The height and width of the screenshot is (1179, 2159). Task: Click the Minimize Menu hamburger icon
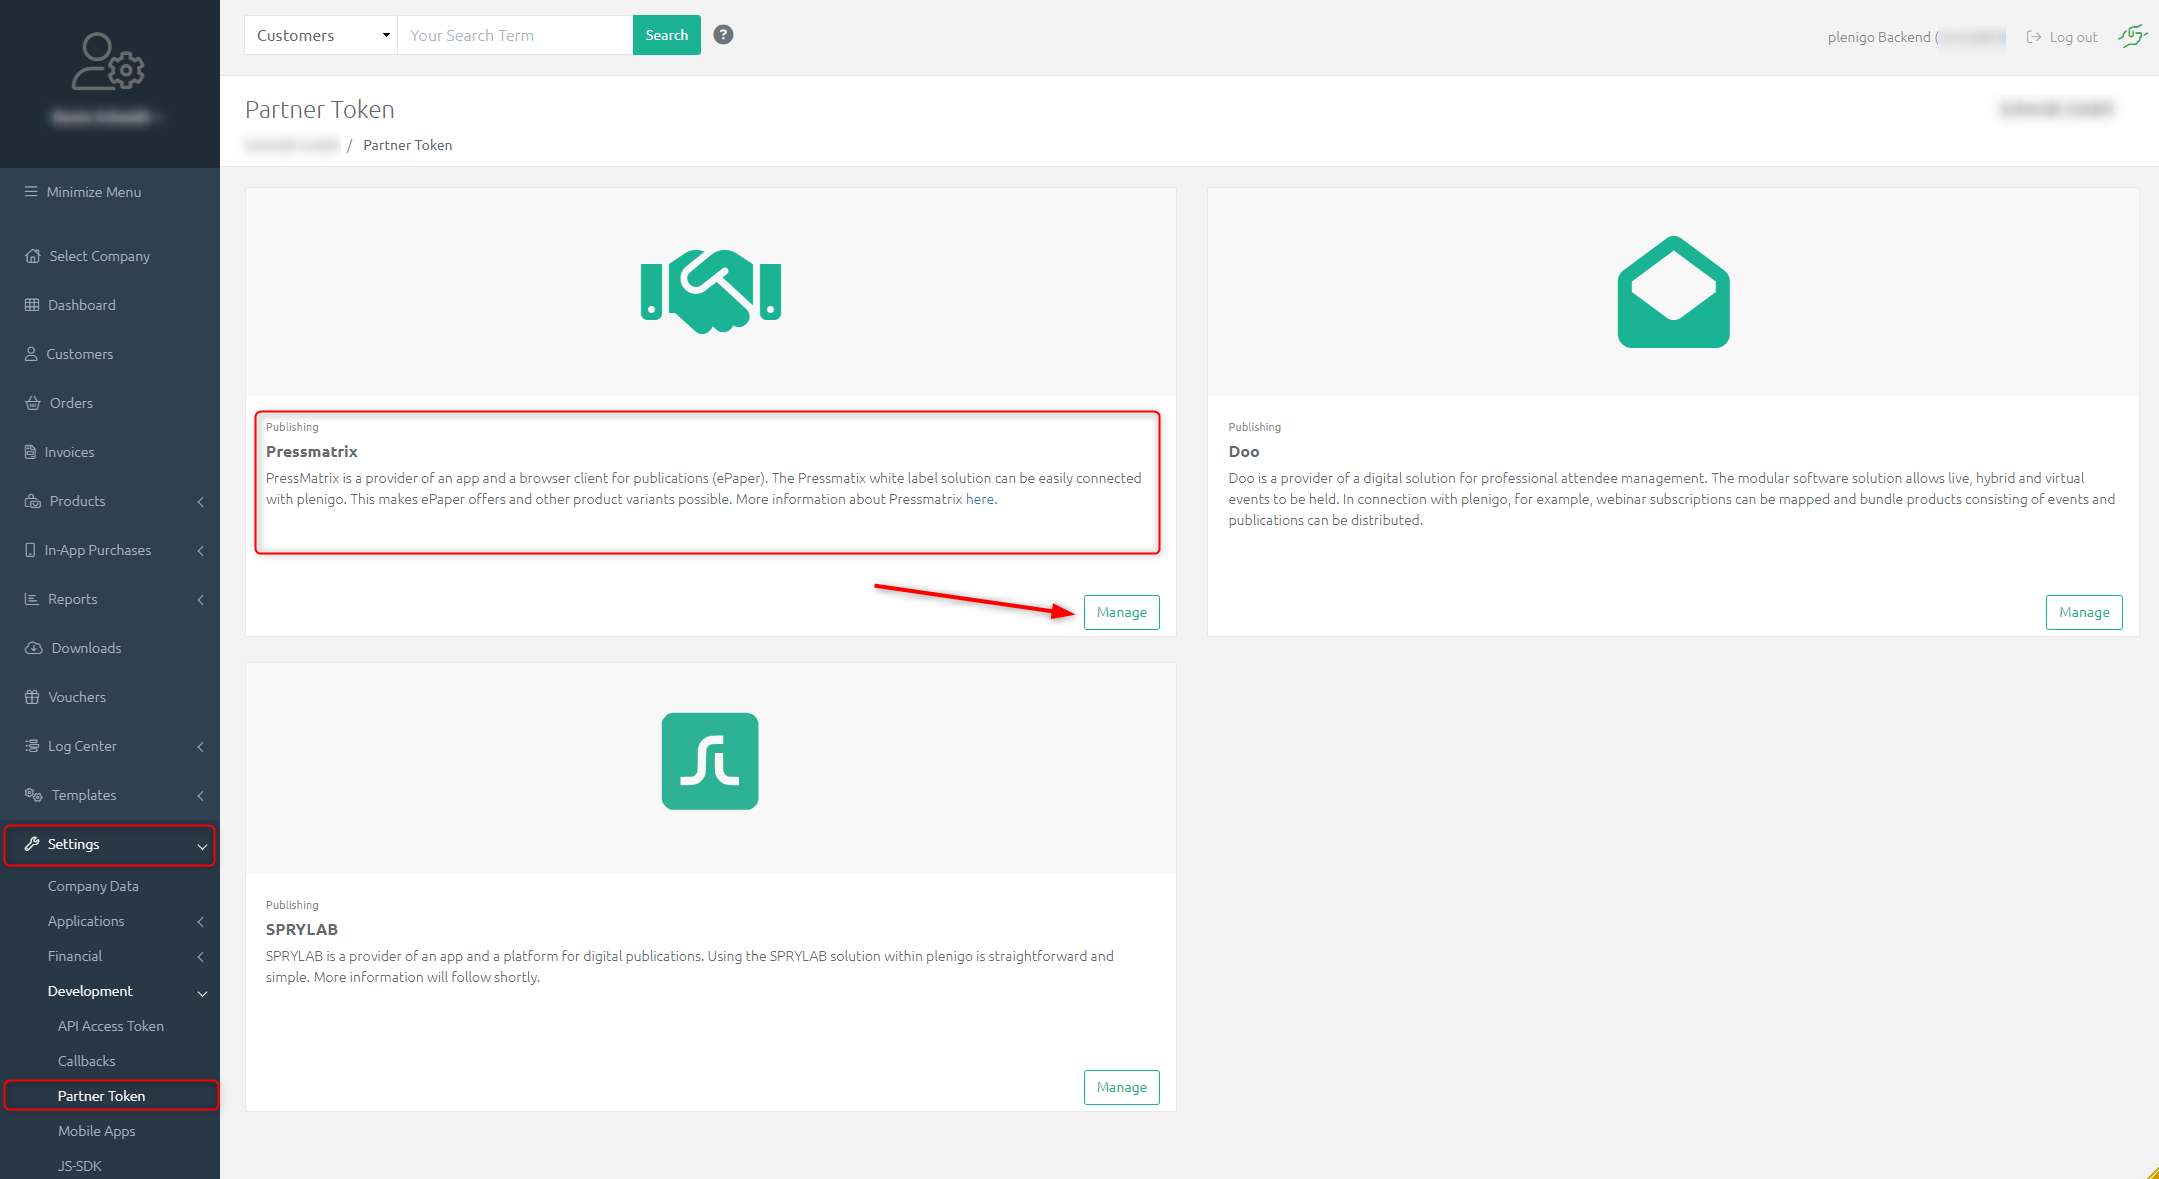[x=31, y=192]
